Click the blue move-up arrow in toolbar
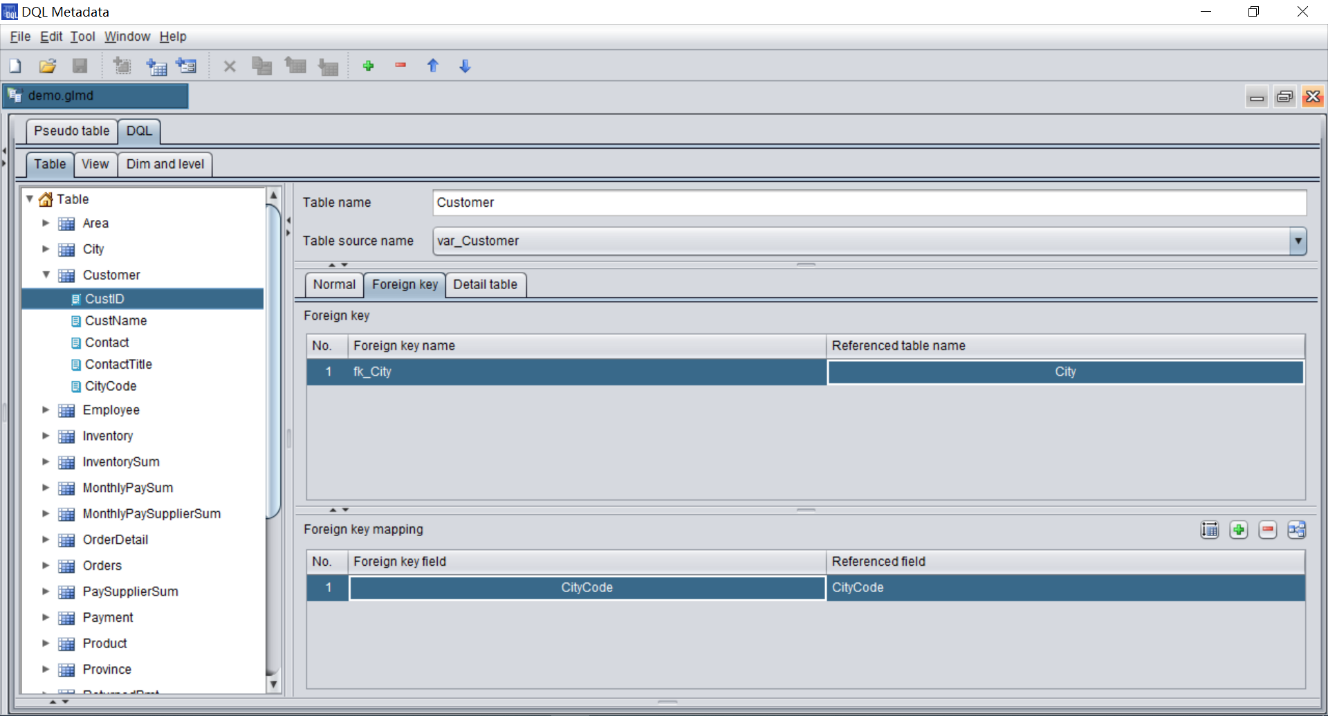Image resolution: width=1328 pixels, height=716 pixels. (433, 66)
